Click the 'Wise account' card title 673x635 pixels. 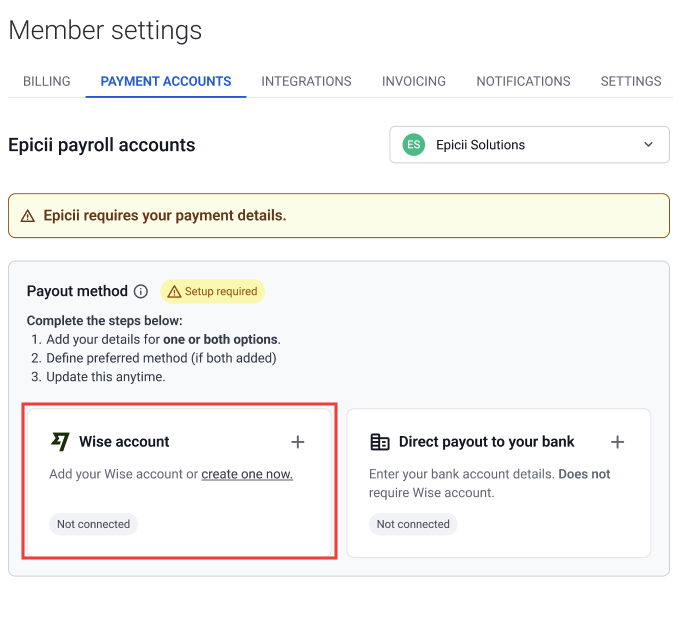tap(124, 442)
